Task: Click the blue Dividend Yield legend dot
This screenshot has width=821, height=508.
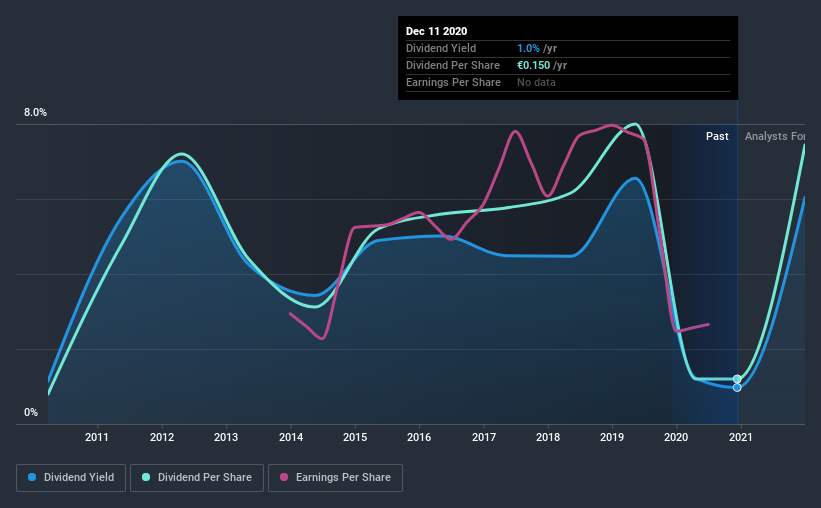Action: pyautogui.click(x=32, y=477)
